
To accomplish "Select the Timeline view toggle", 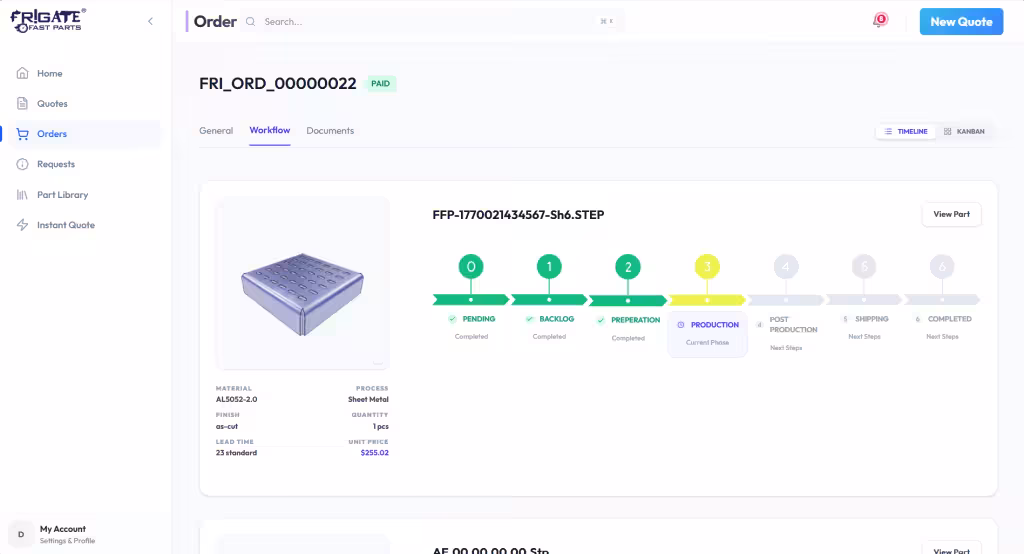I will [906, 131].
